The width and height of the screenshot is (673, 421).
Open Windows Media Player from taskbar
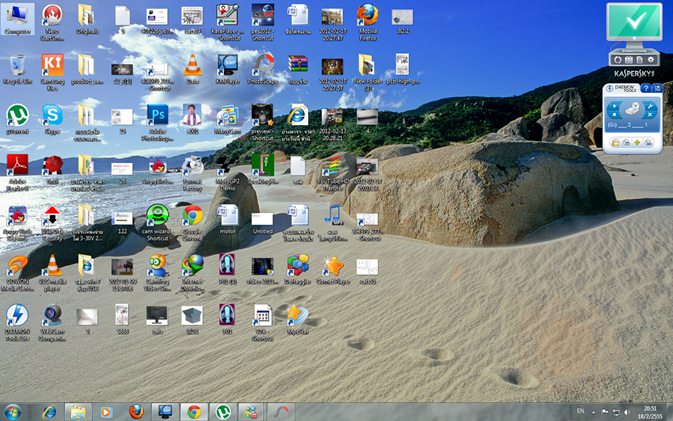[x=106, y=412]
